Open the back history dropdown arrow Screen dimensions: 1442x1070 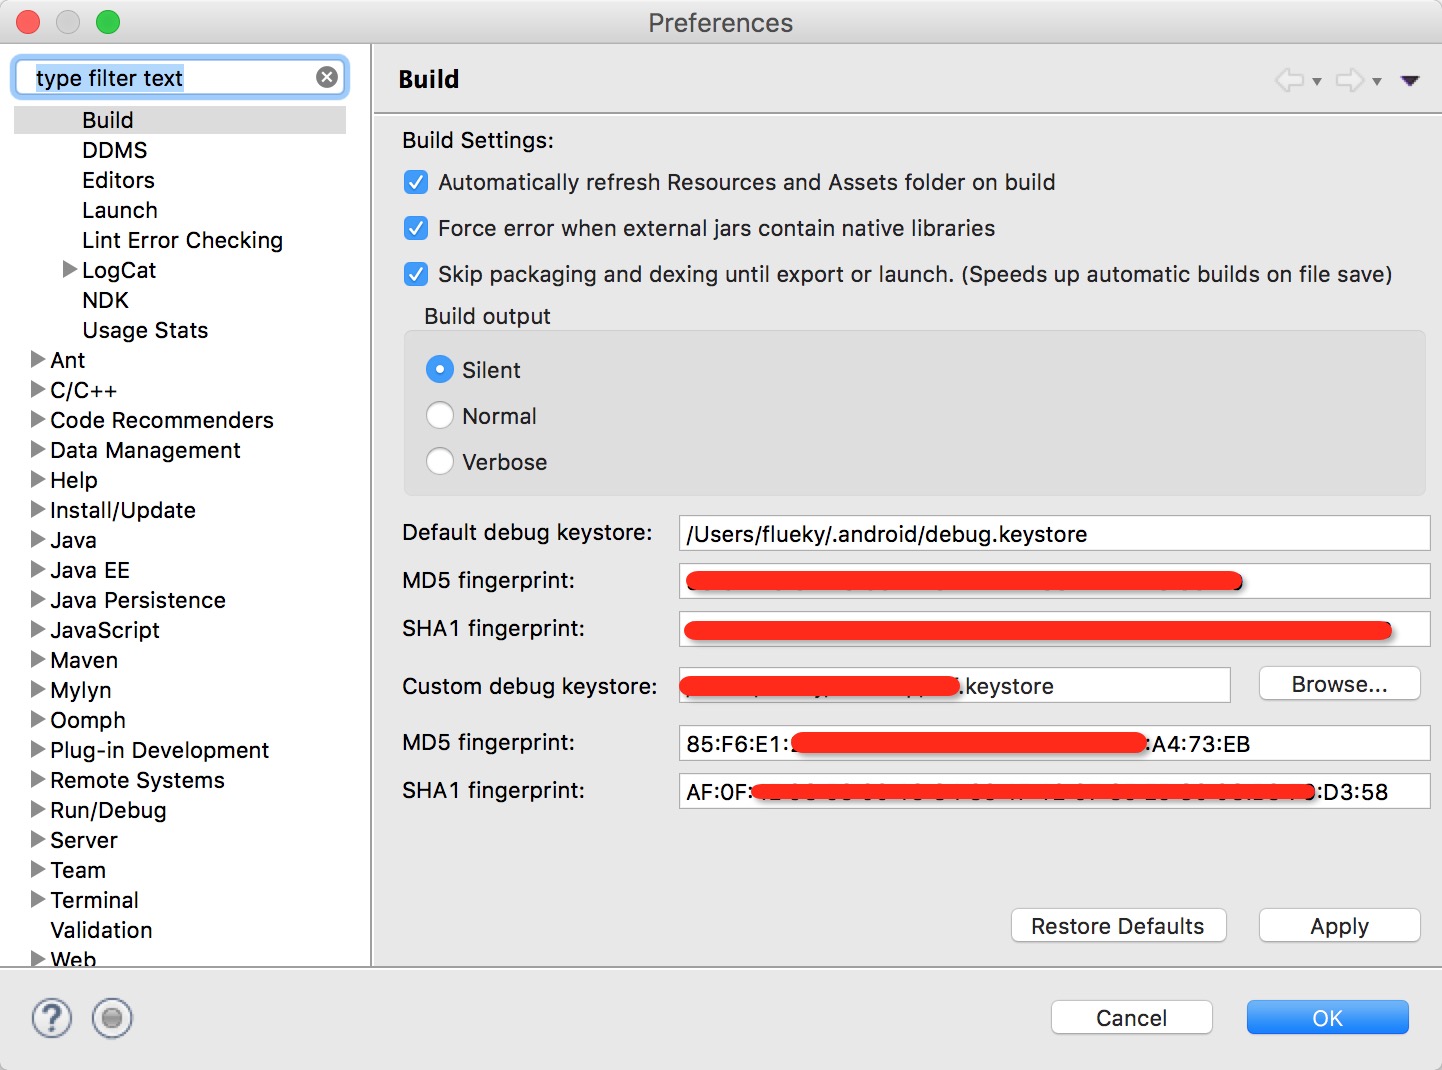click(1317, 82)
